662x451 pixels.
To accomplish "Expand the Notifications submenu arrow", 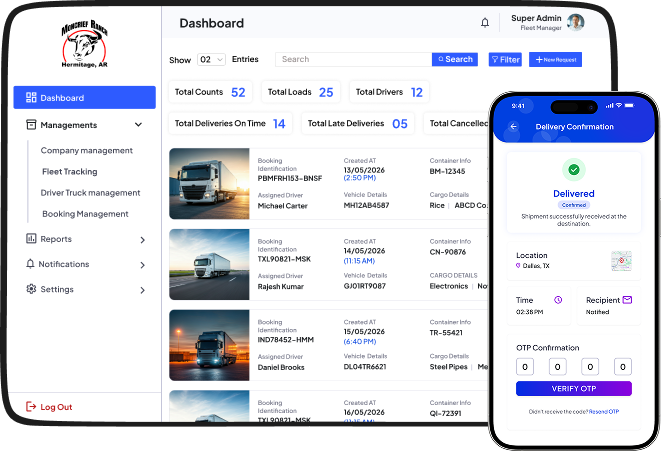I will 143,265.
